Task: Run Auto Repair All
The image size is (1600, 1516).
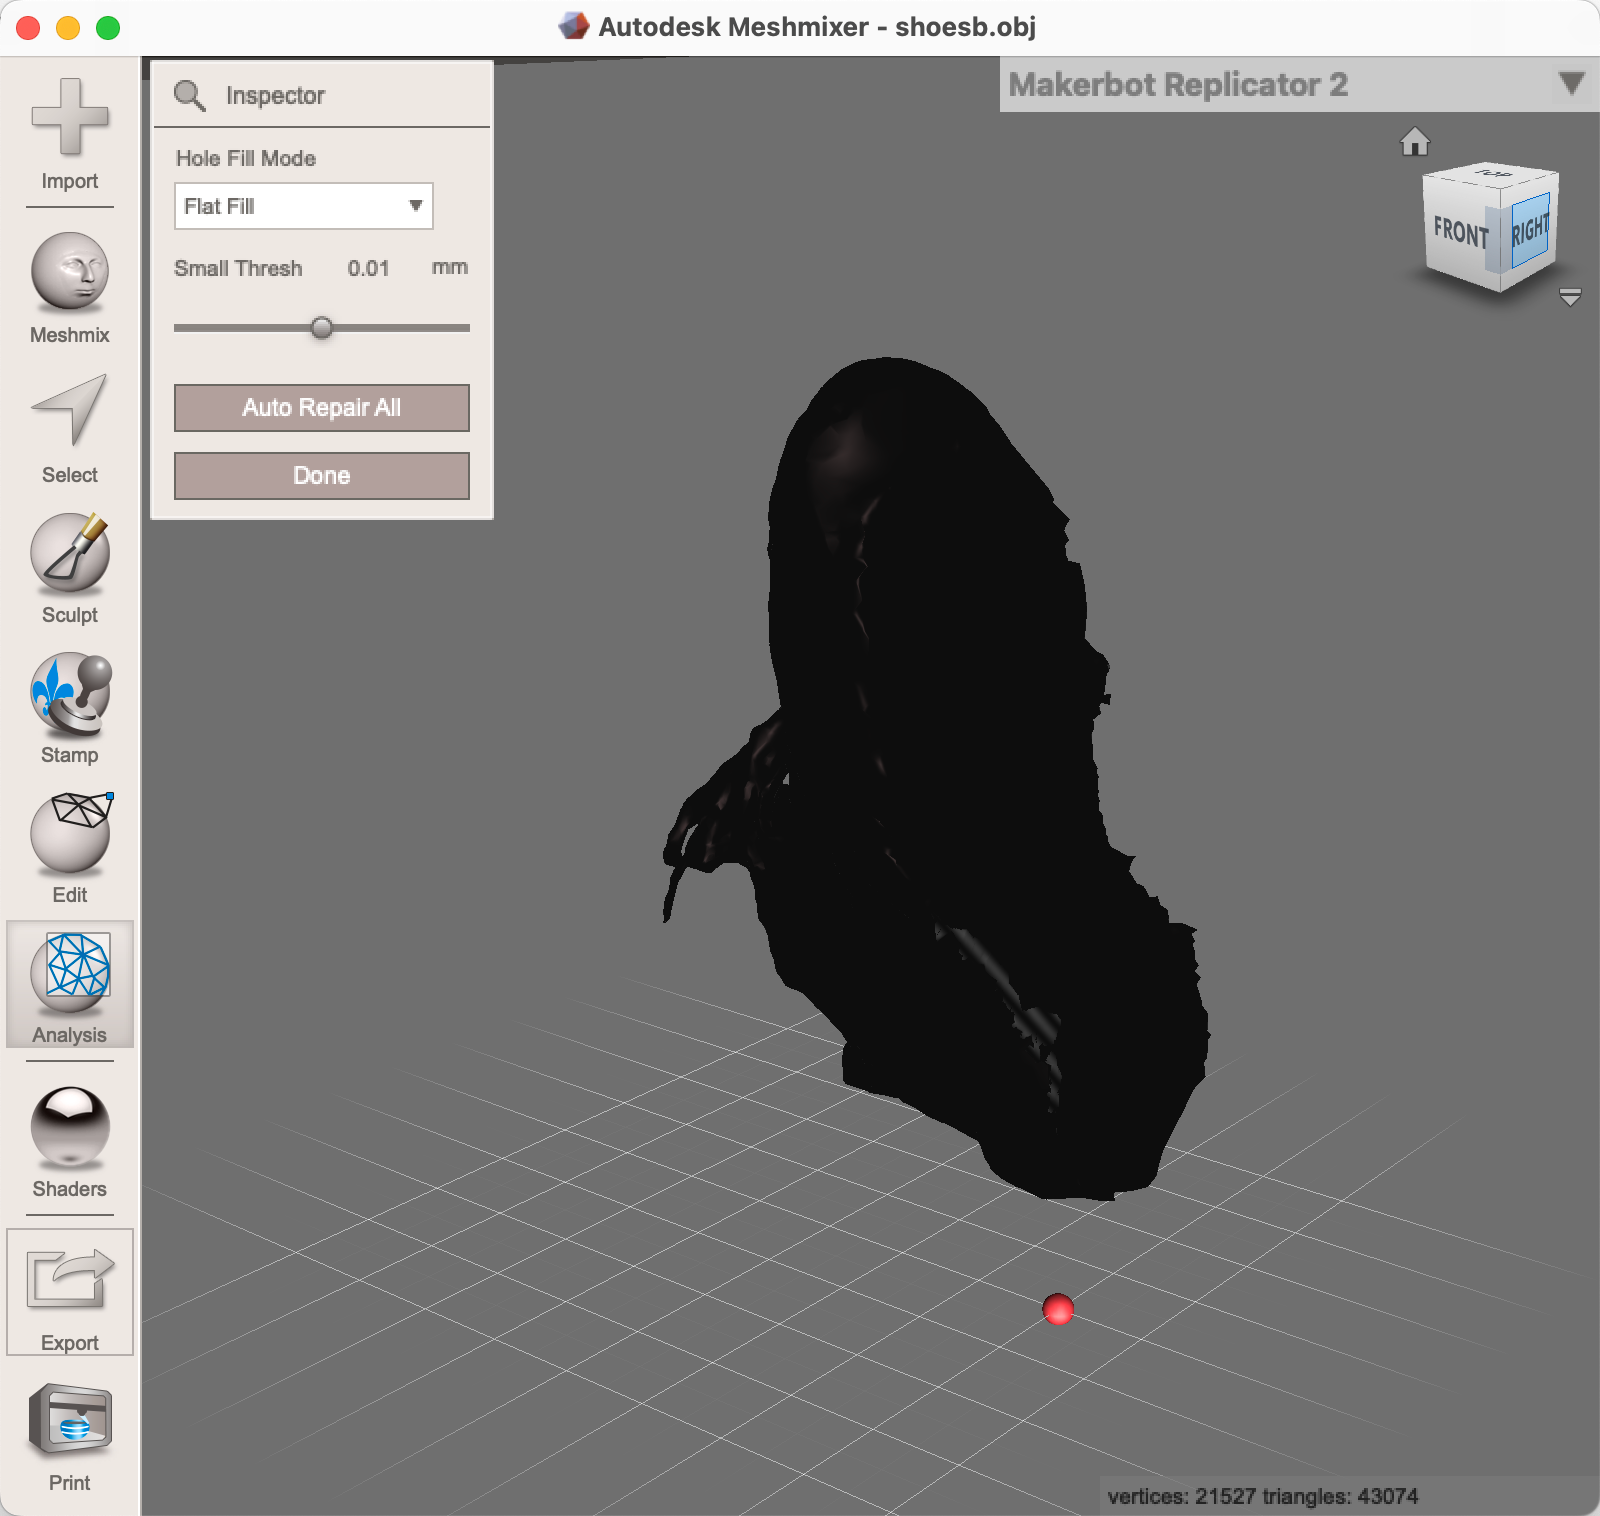Action: click(x=321, y=407)
